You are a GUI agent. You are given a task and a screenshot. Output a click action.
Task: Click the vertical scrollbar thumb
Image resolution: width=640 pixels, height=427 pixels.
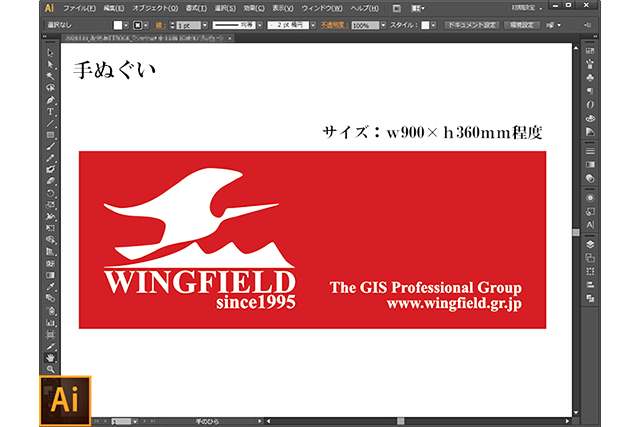click(575, 232)
